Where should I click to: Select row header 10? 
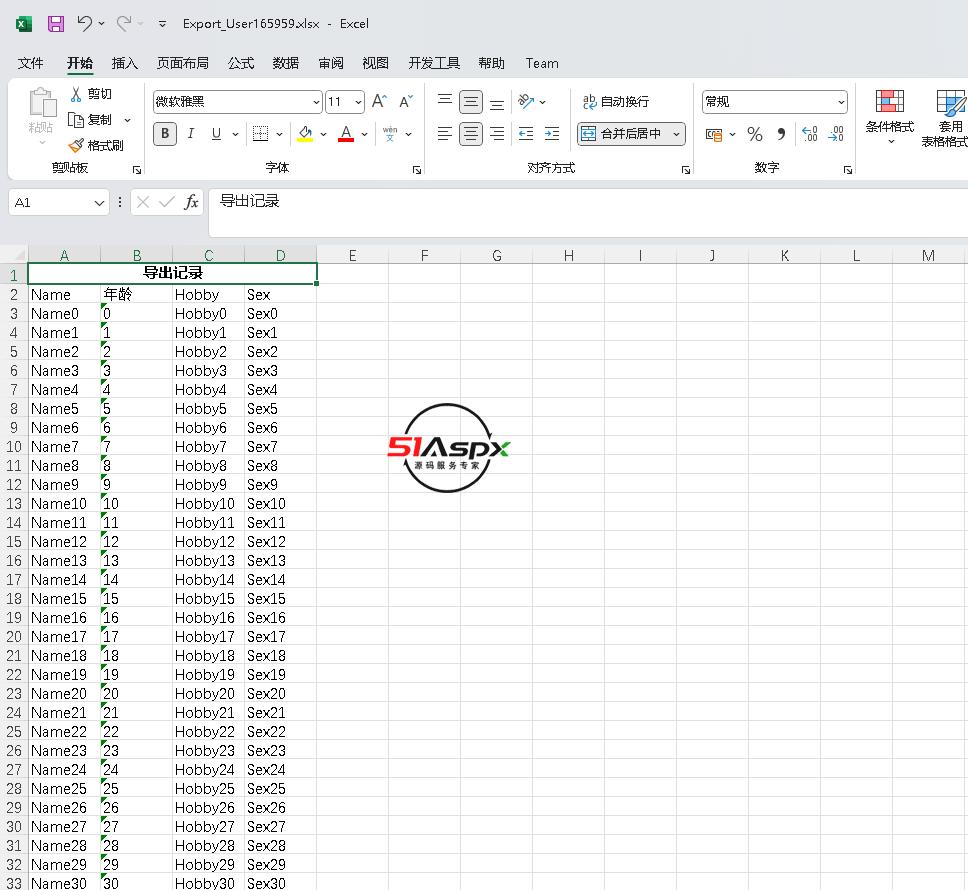click(x=14, y=446)
